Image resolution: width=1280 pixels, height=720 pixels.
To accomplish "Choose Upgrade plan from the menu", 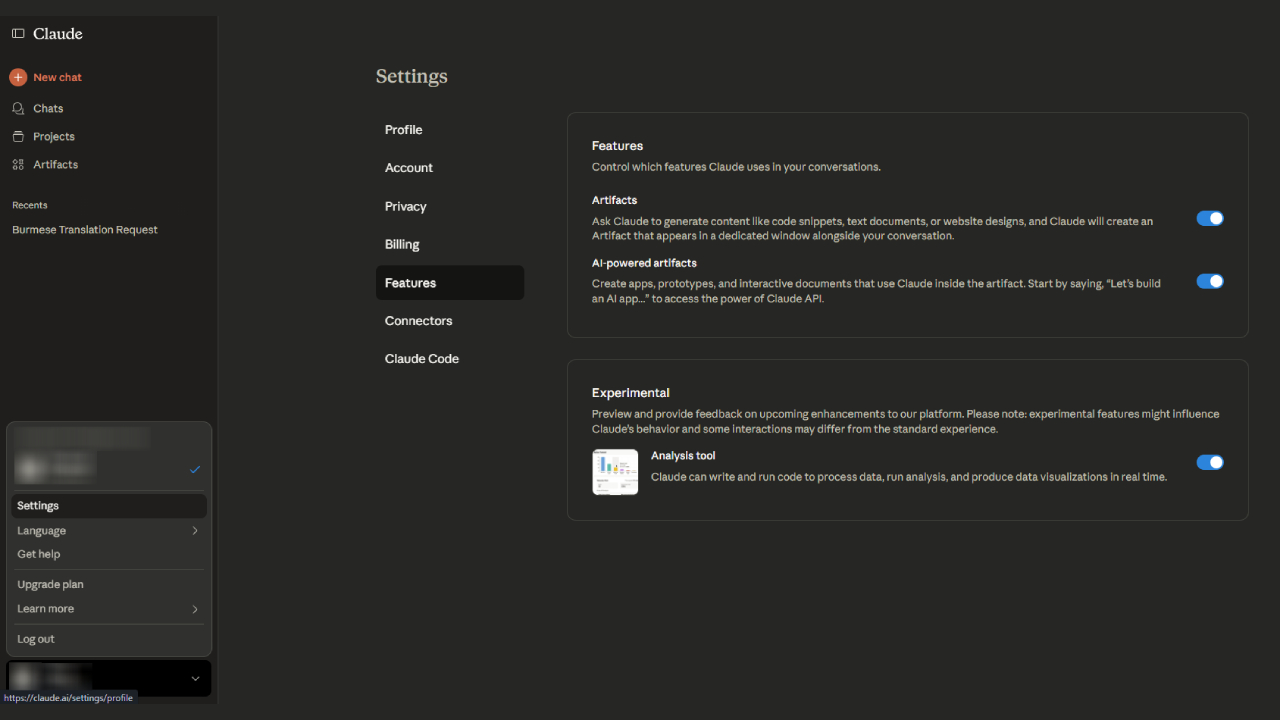I will pos(50,584).
